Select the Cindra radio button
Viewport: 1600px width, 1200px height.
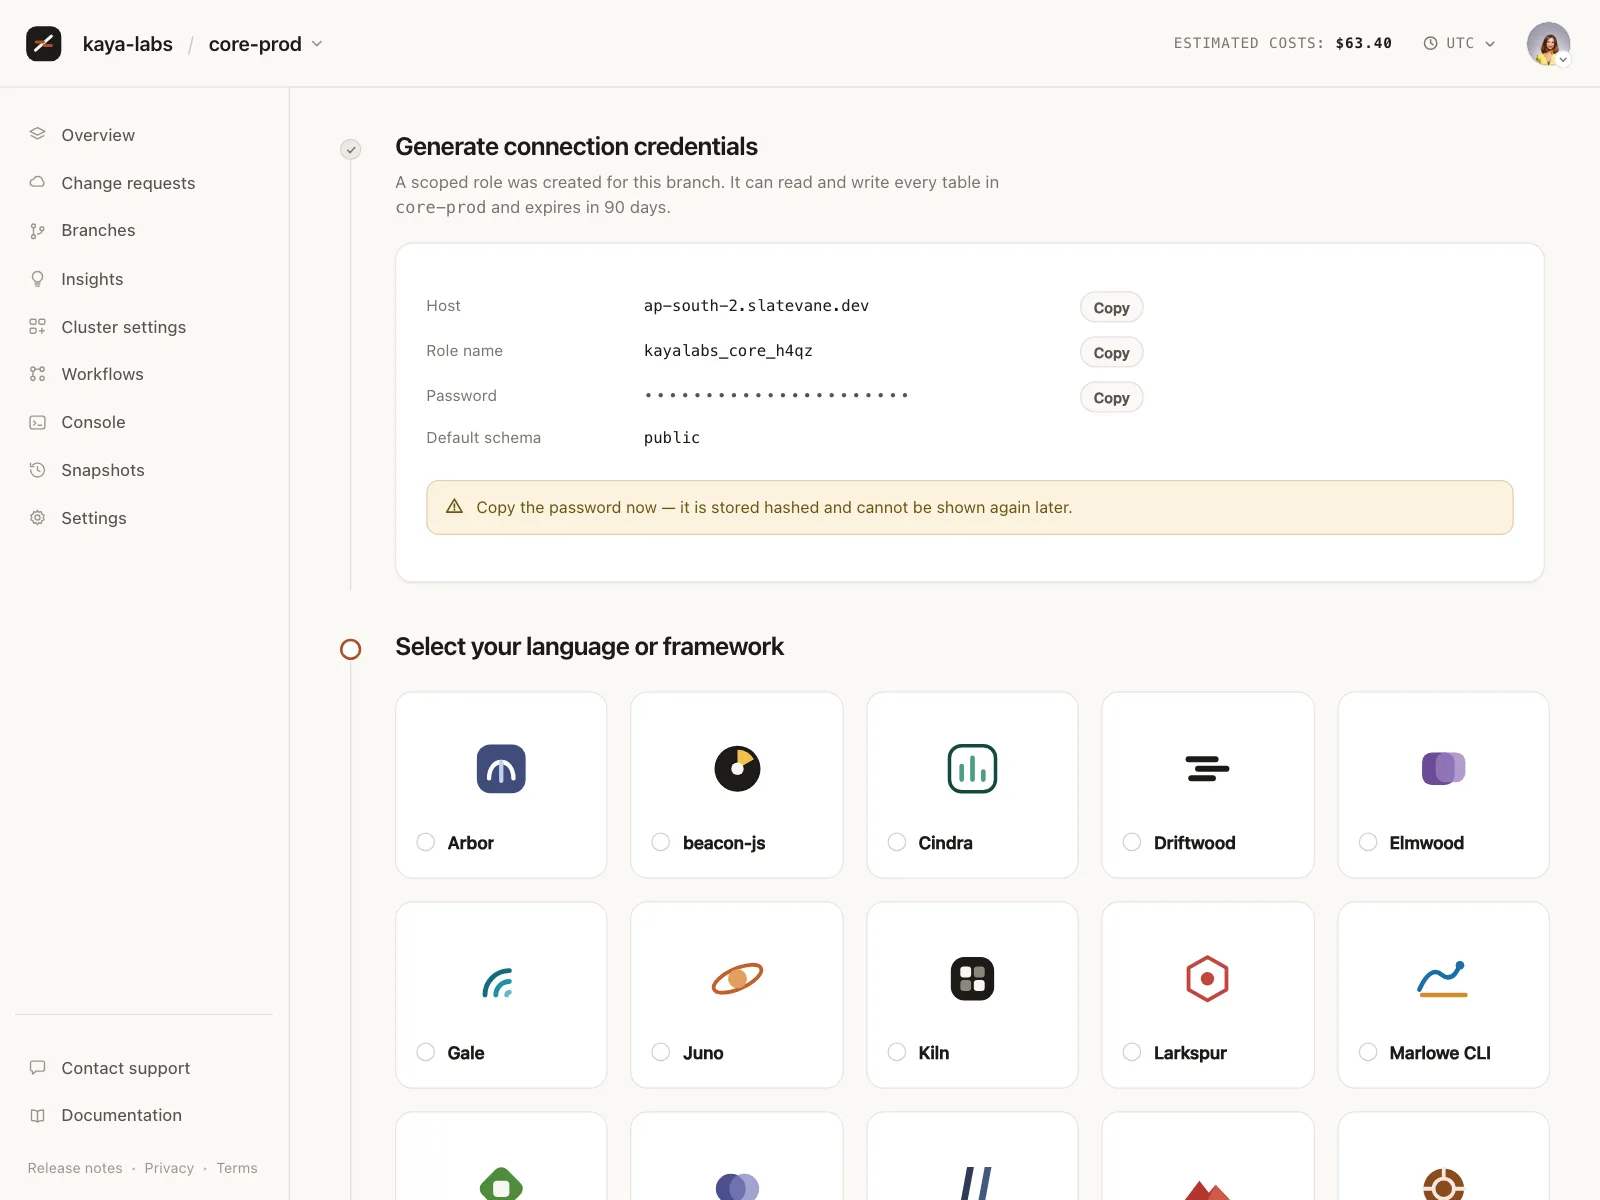897,842
